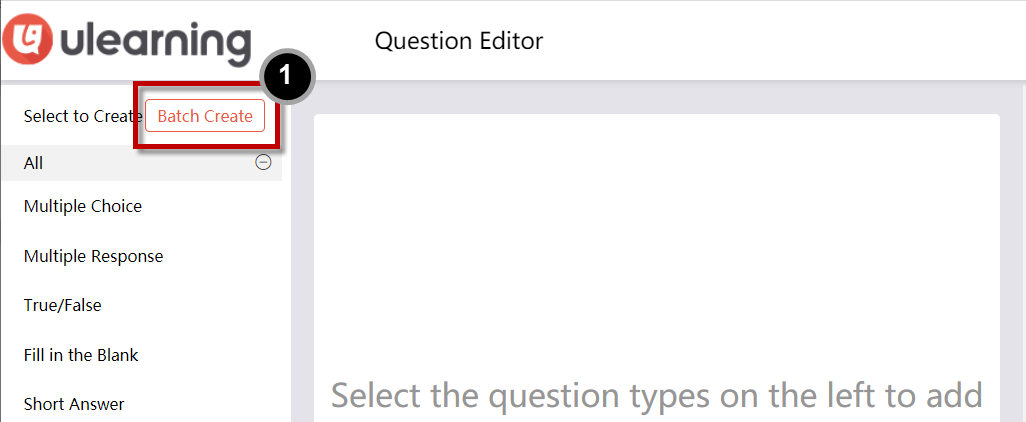Click the Select to Create label
1026x422 pixels.
click(83, 116)
